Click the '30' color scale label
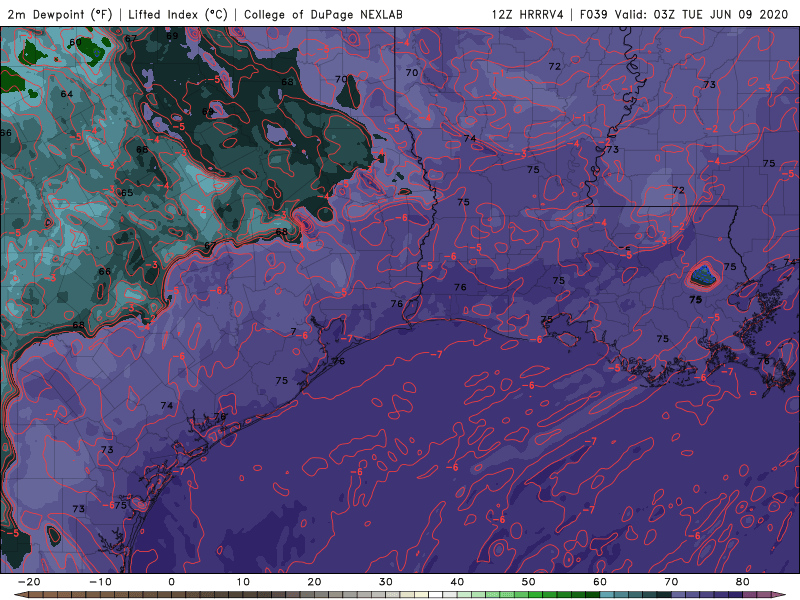Screen dimensions: 800x600 point(386,582)
